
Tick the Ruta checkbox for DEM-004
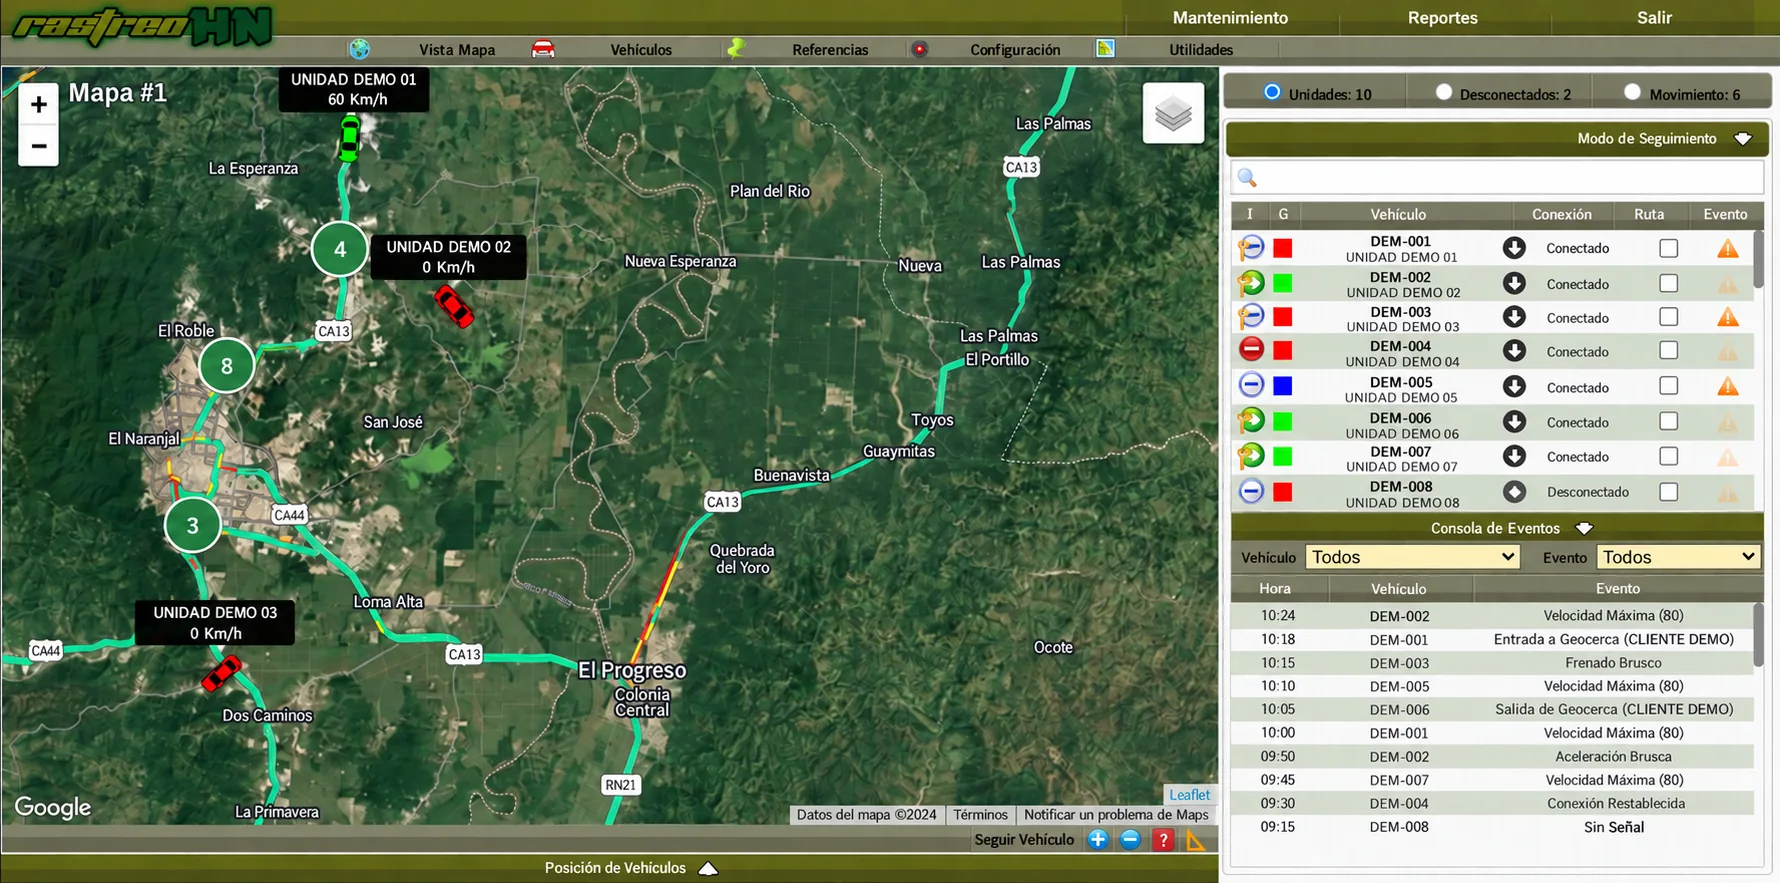(x=1668, y=351)
